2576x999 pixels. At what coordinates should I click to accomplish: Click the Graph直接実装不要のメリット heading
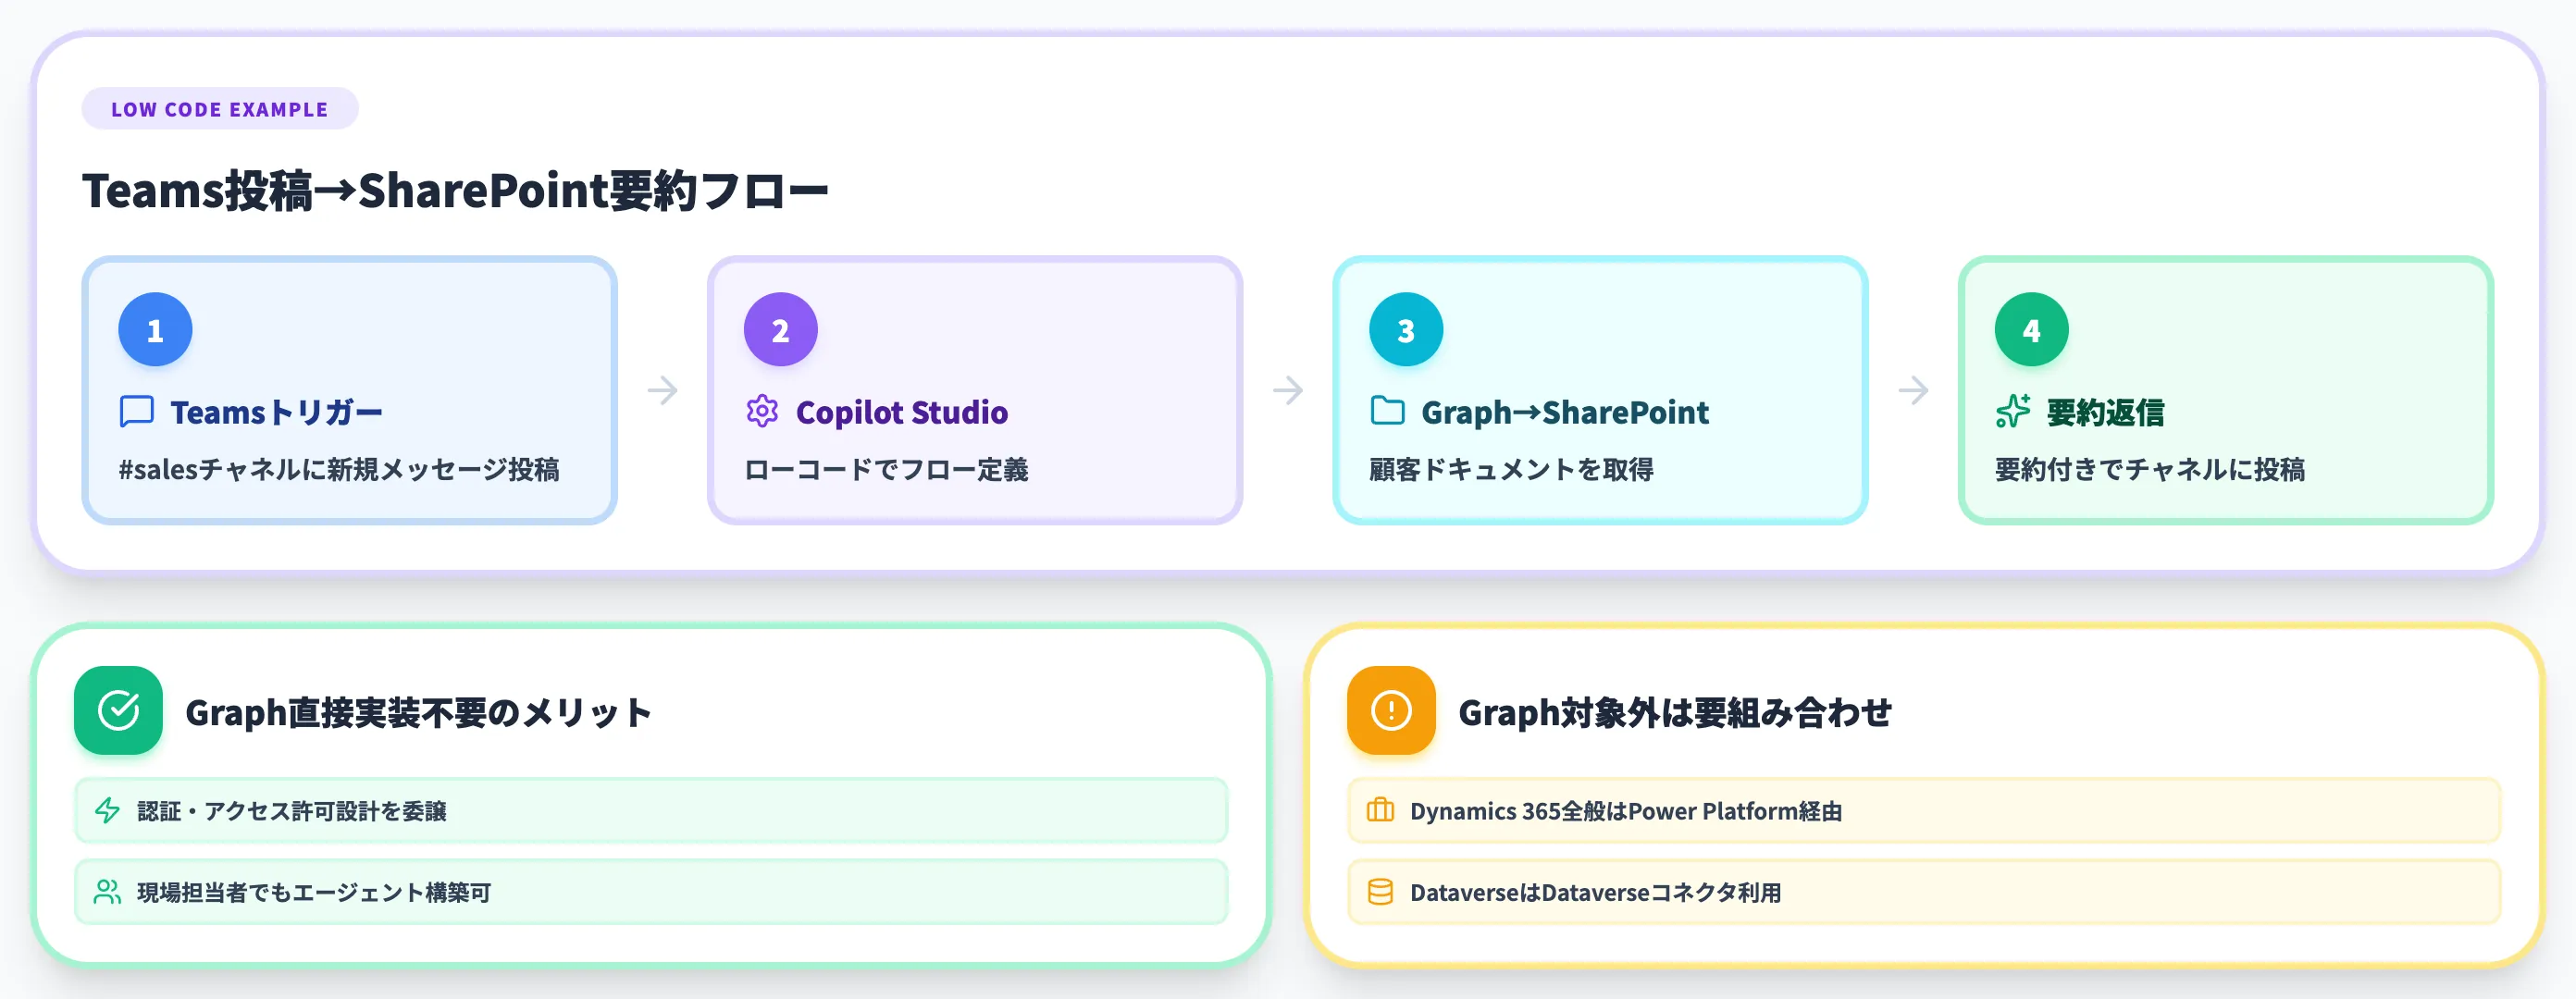point(419,712)
